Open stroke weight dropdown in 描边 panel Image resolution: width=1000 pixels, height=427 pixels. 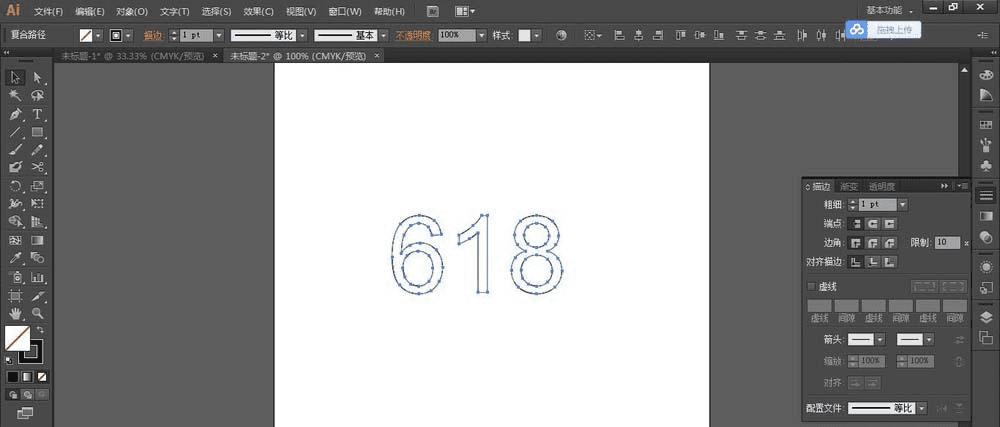point(902,205)
